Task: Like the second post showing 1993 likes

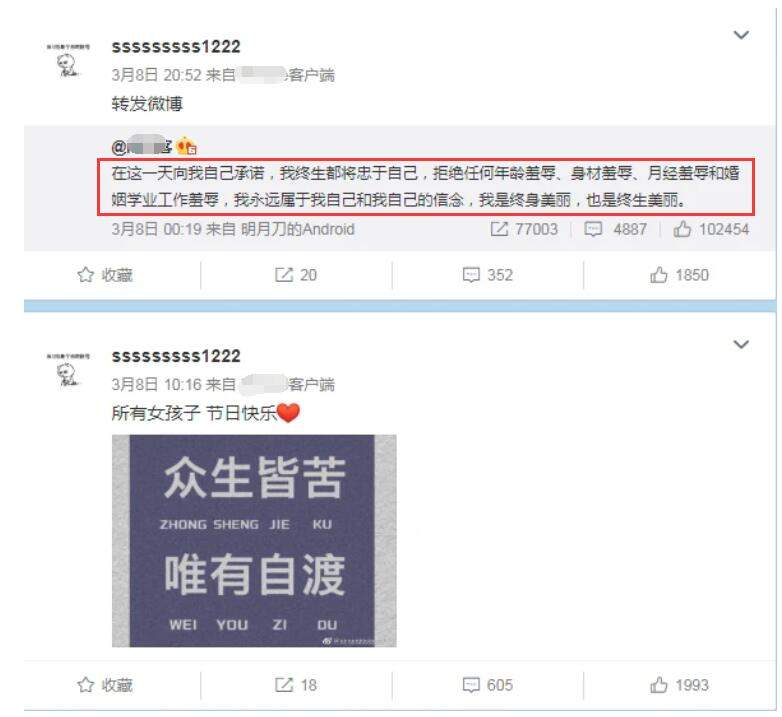Action: pyautogui.click(x=679, y=685)
